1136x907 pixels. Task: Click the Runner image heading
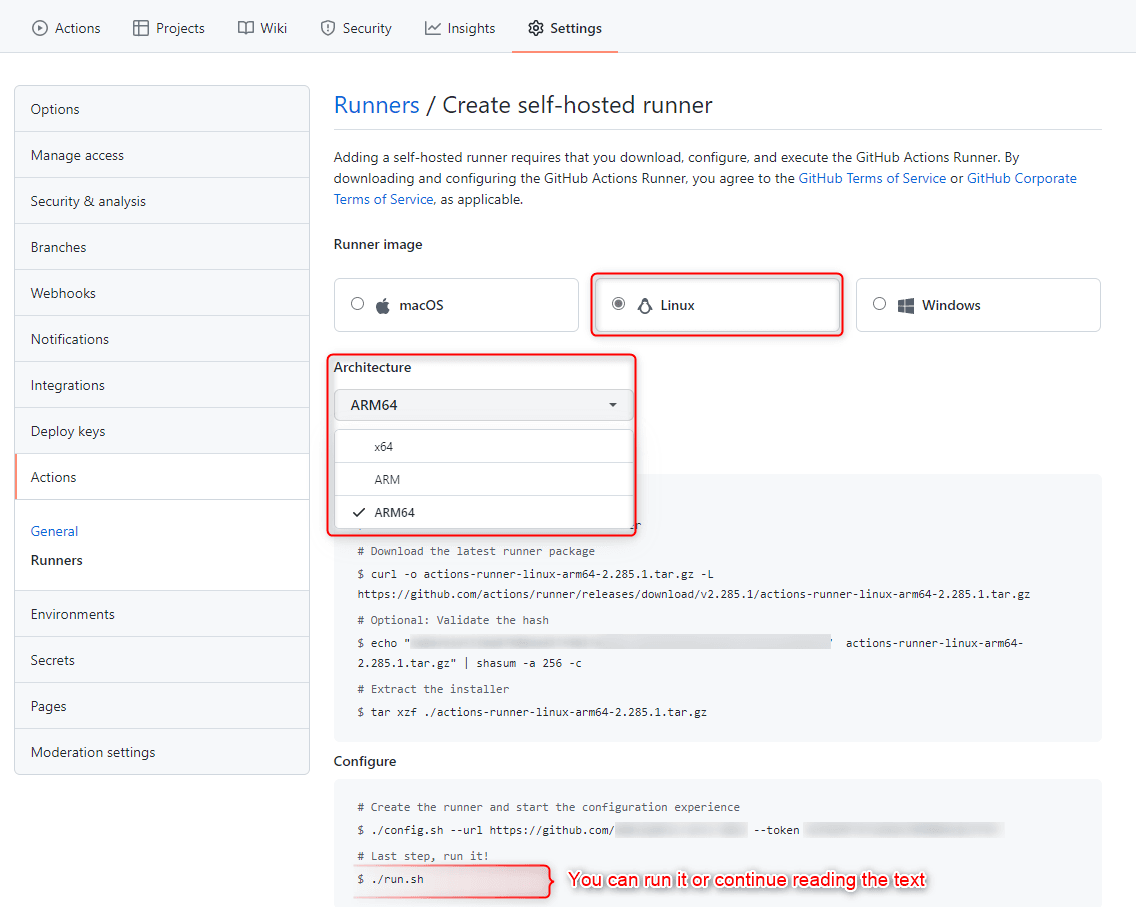tap(377, 244)
